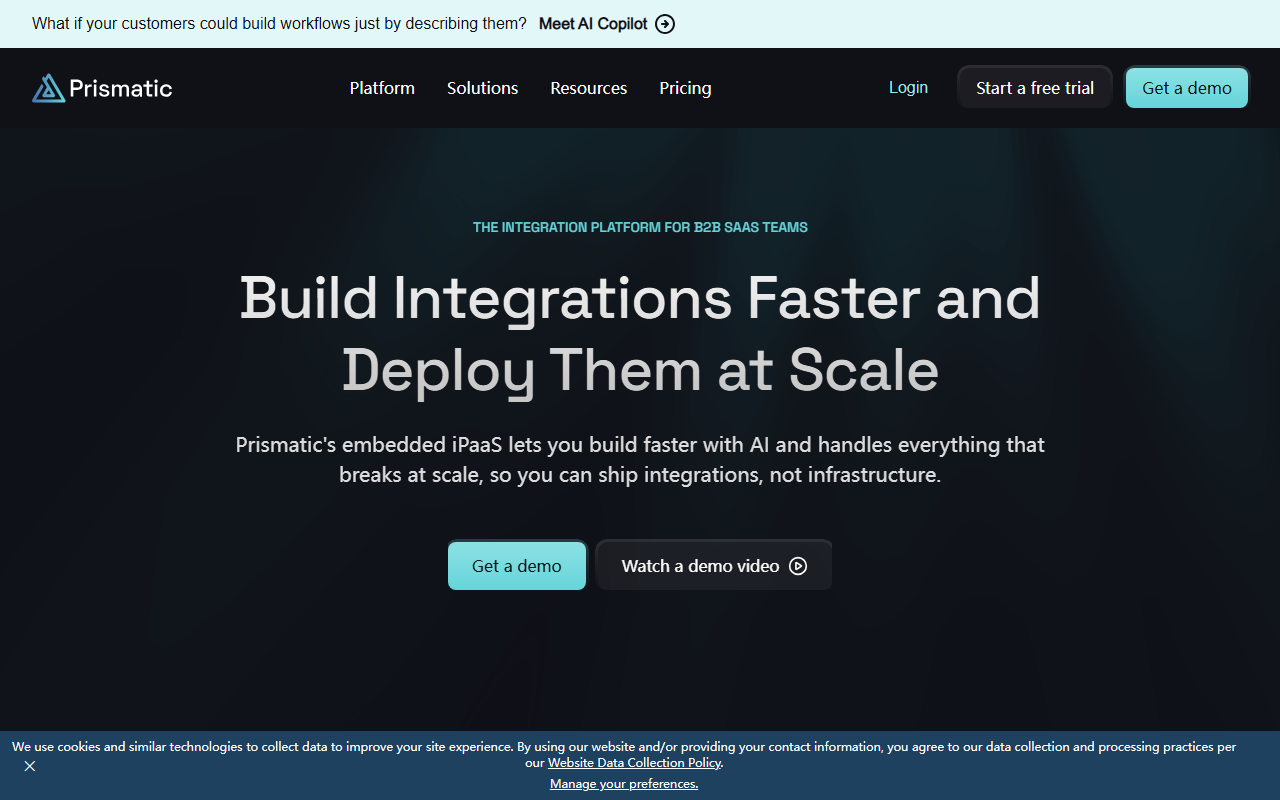Open the Website Data Collection Policy link
Image resolution: width=1280 pixels, height=800 pixels.
click(x=634, y=763)
